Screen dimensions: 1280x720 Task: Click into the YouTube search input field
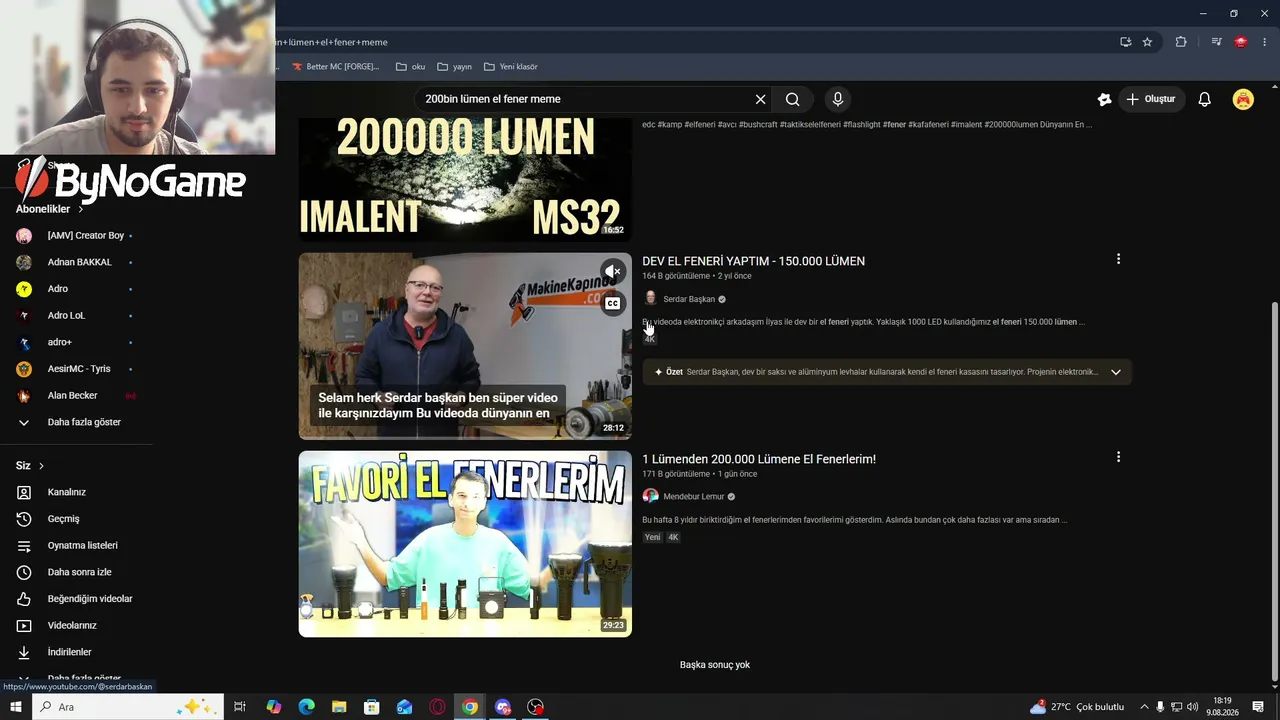pos(585,99)
